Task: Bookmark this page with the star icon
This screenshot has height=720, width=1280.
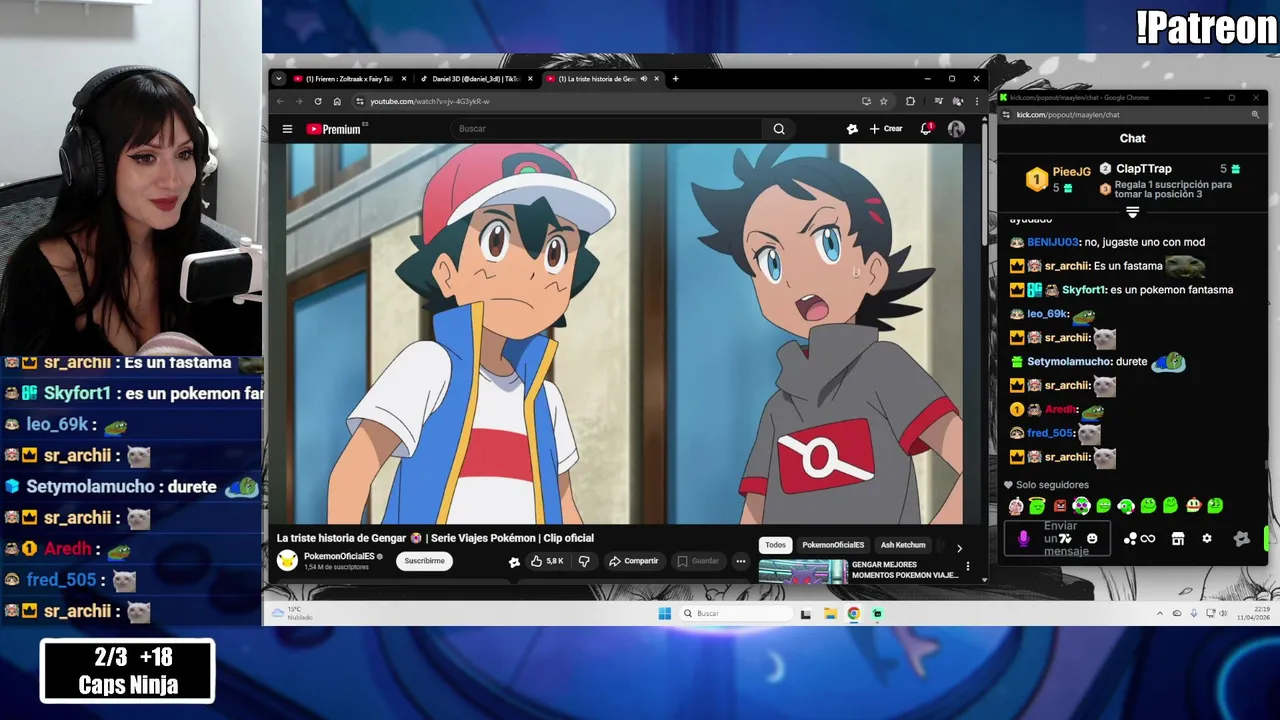Action: click(883, 101)
